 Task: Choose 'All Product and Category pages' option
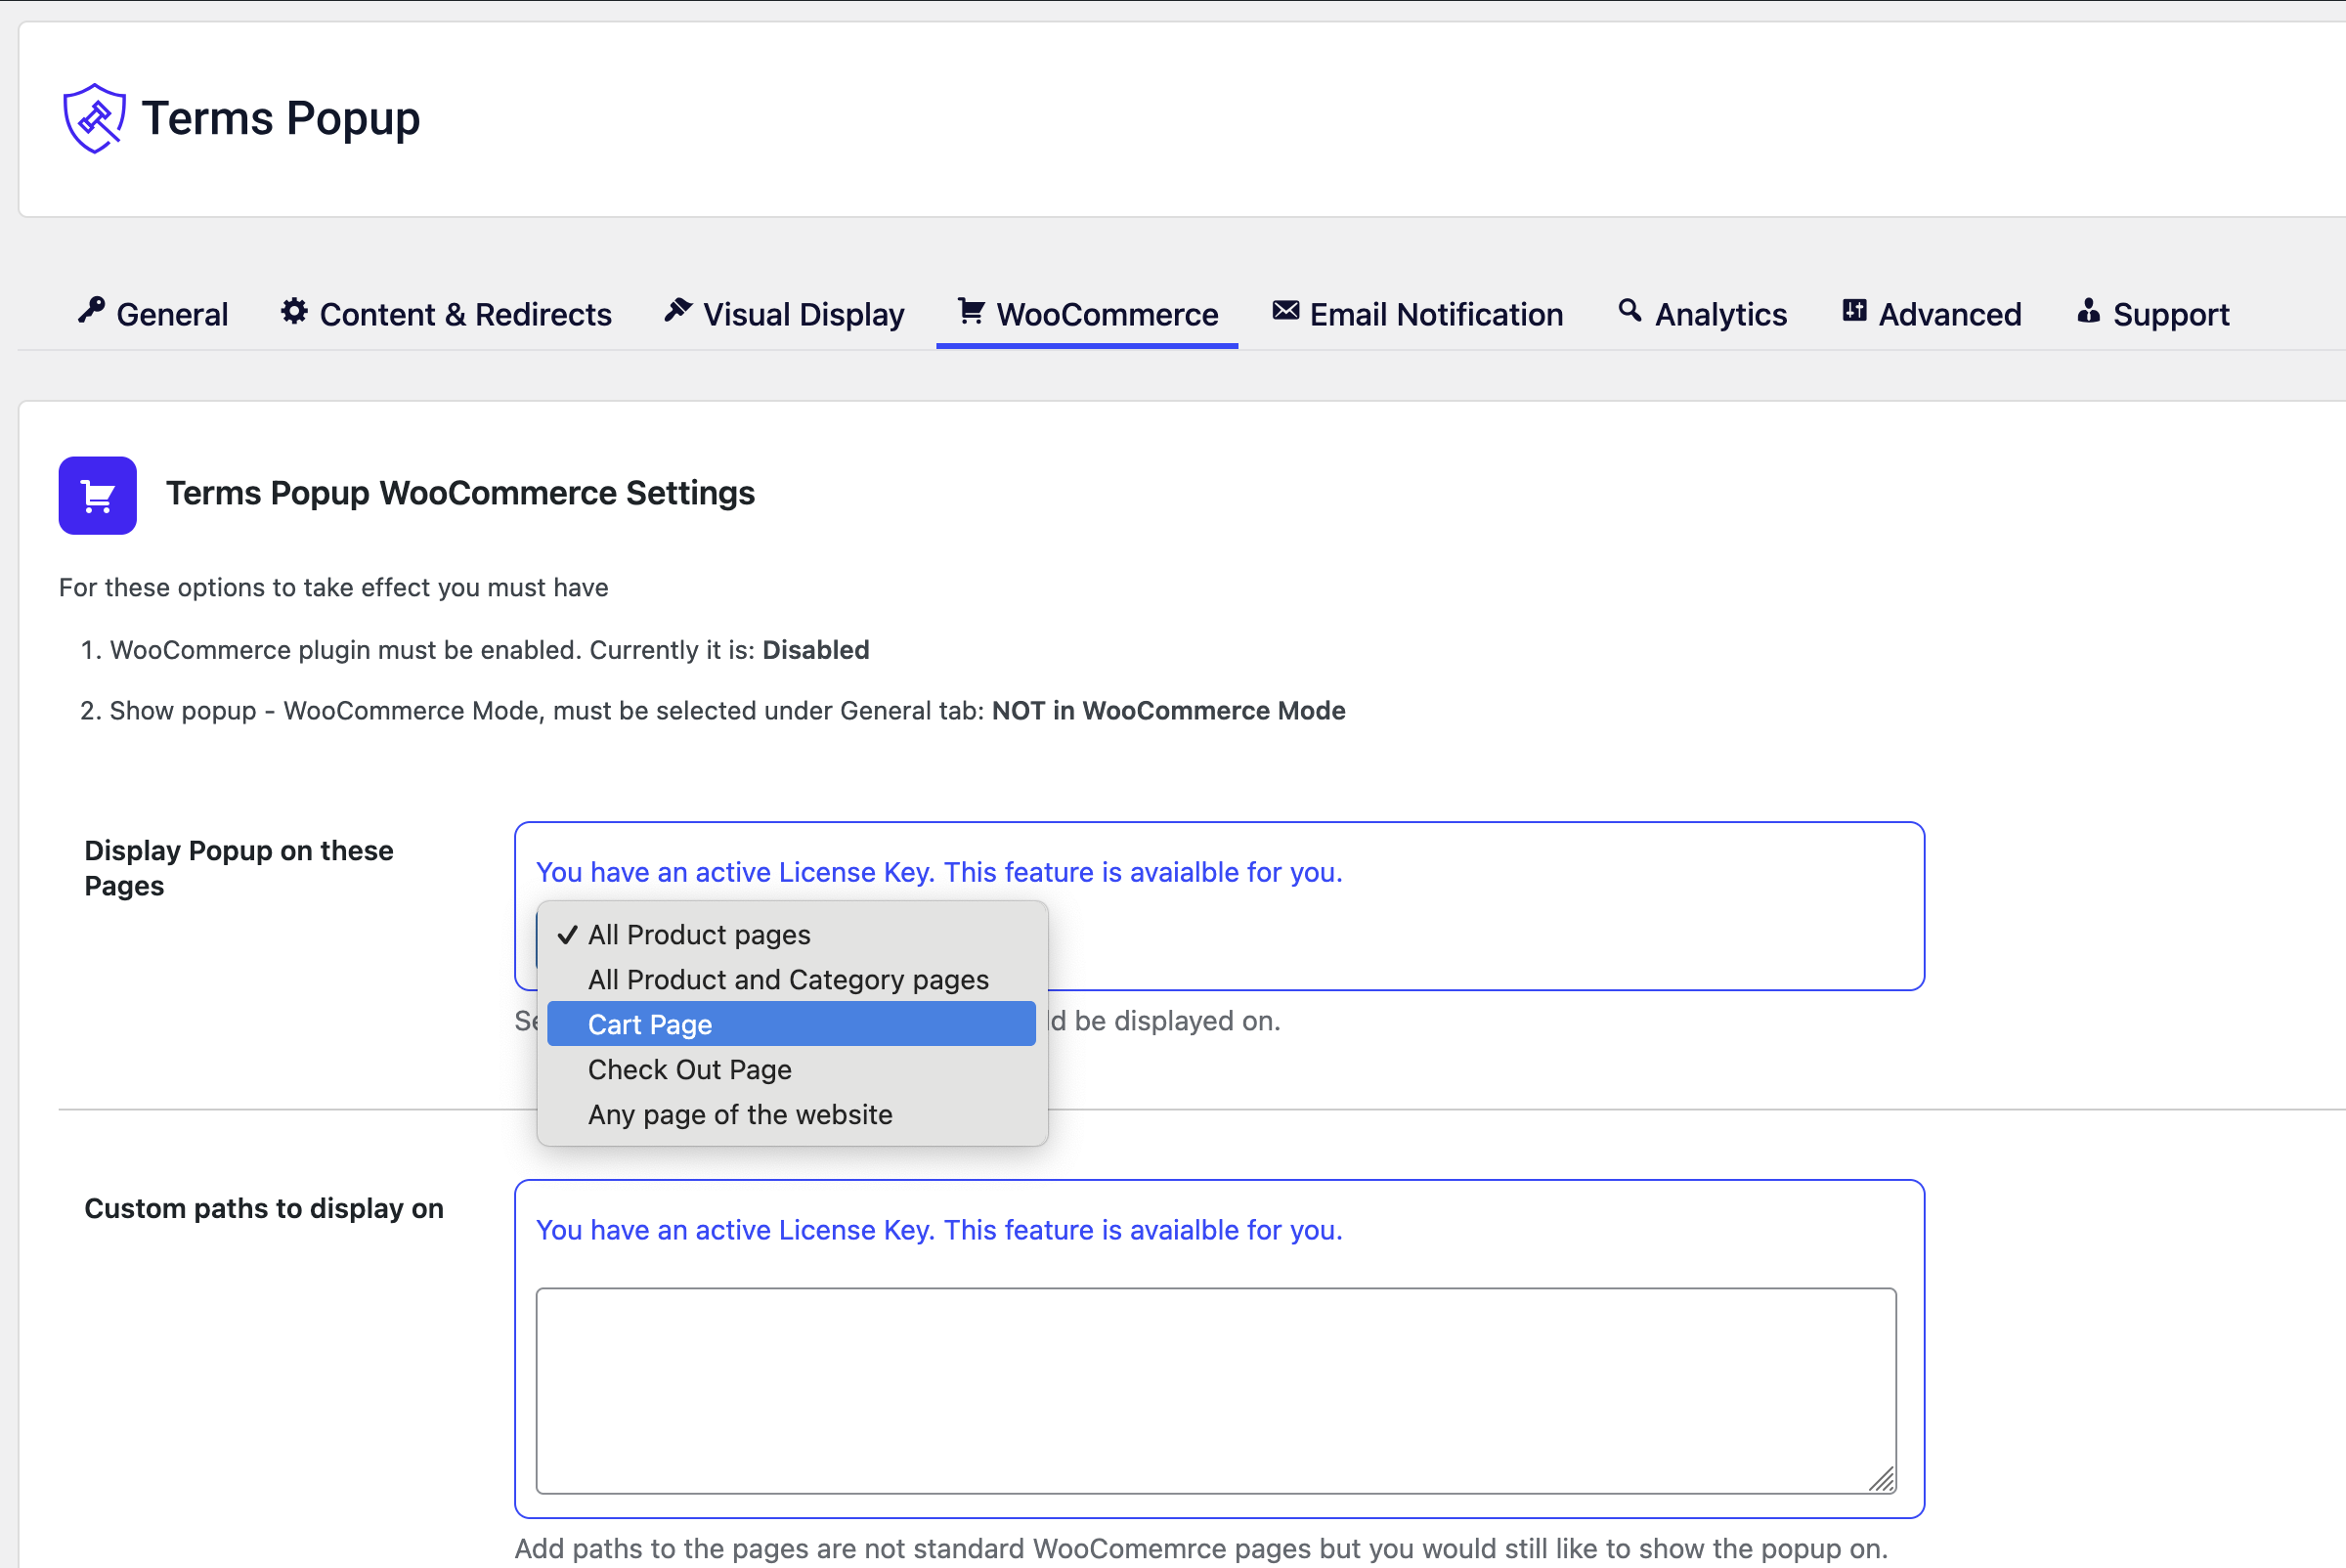coord(788,980)
